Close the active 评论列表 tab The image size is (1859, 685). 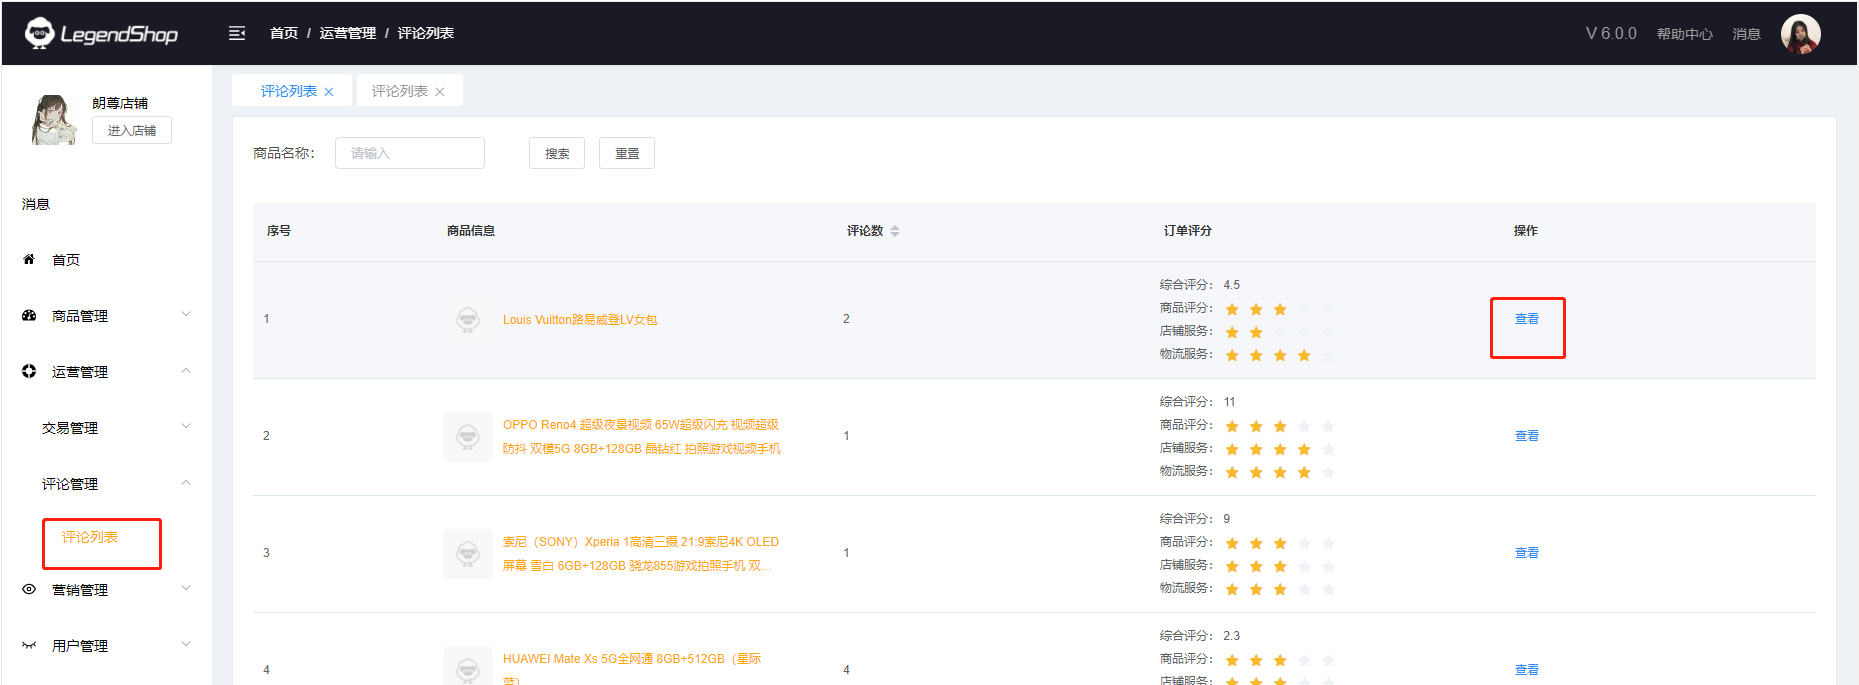(x=329, y=92)
